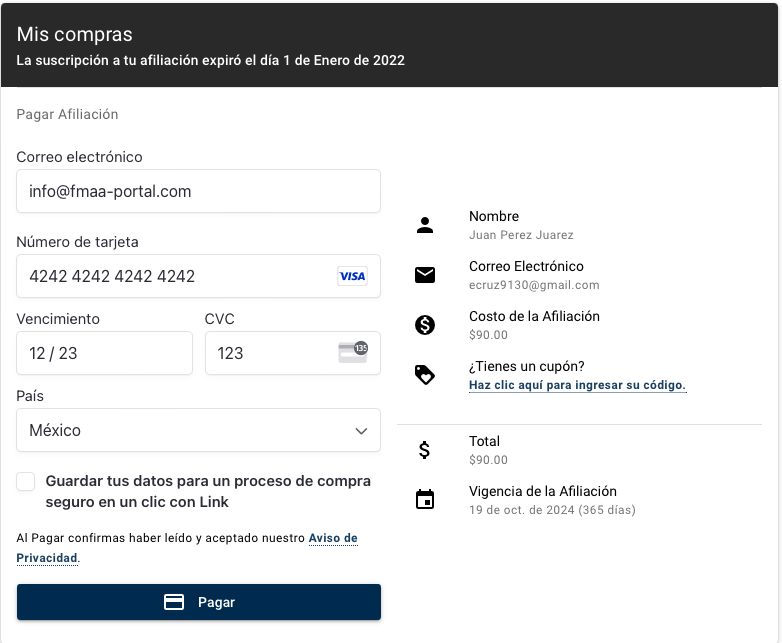Click the coupon tag icon

424,375
